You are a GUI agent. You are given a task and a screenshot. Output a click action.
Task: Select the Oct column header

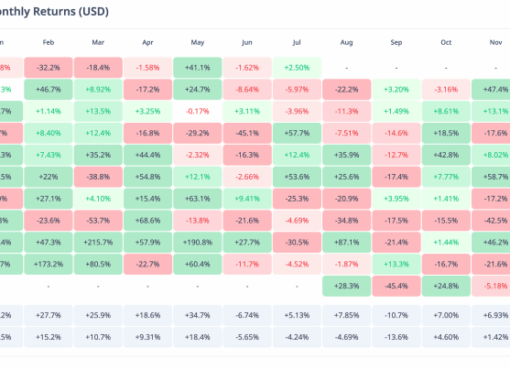446,42
